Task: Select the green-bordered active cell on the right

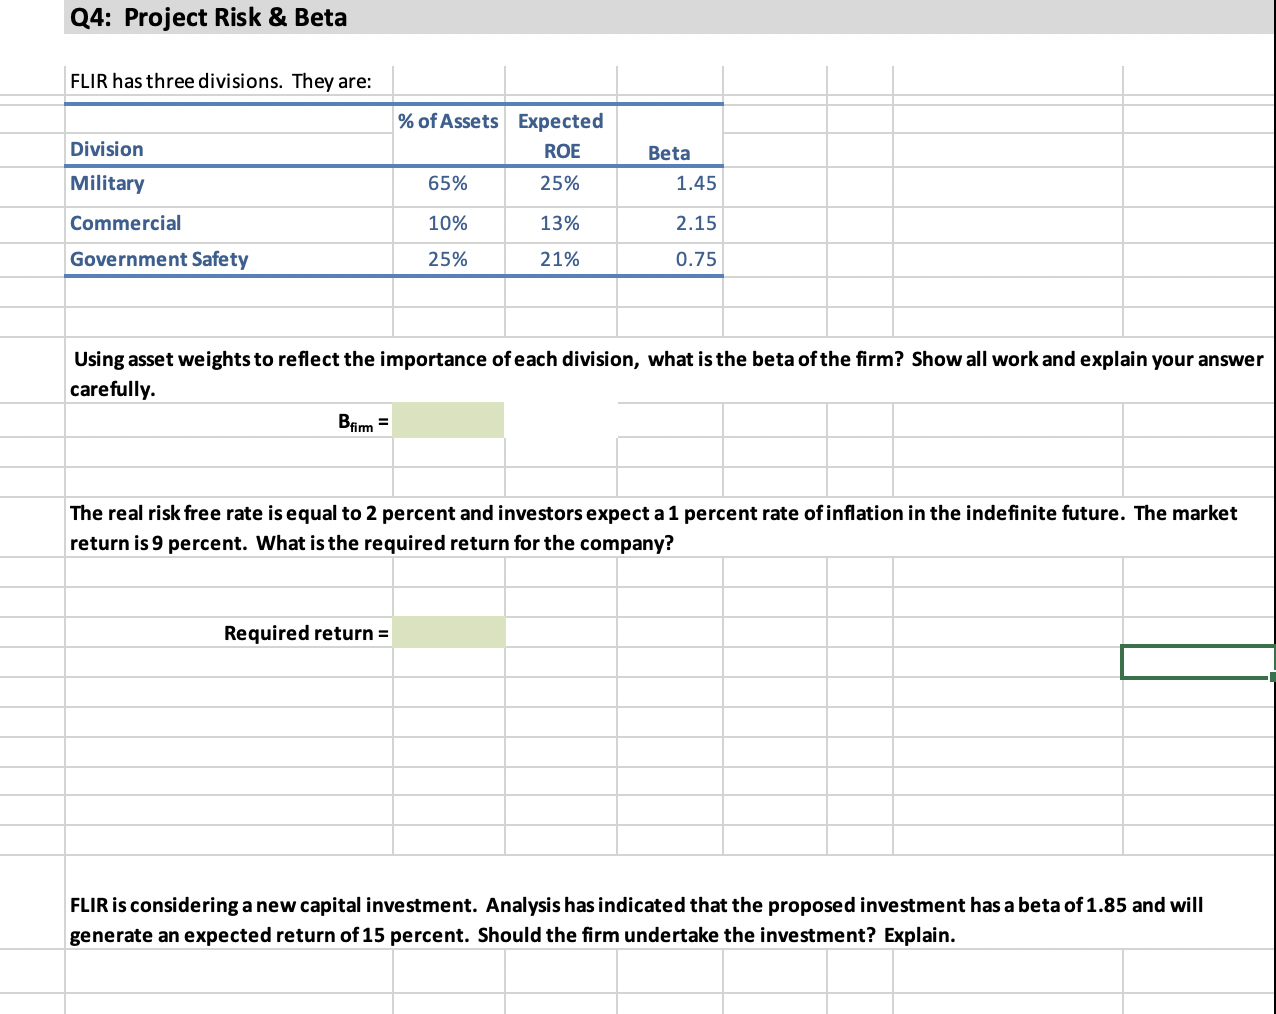Action: coord(1197,661)
